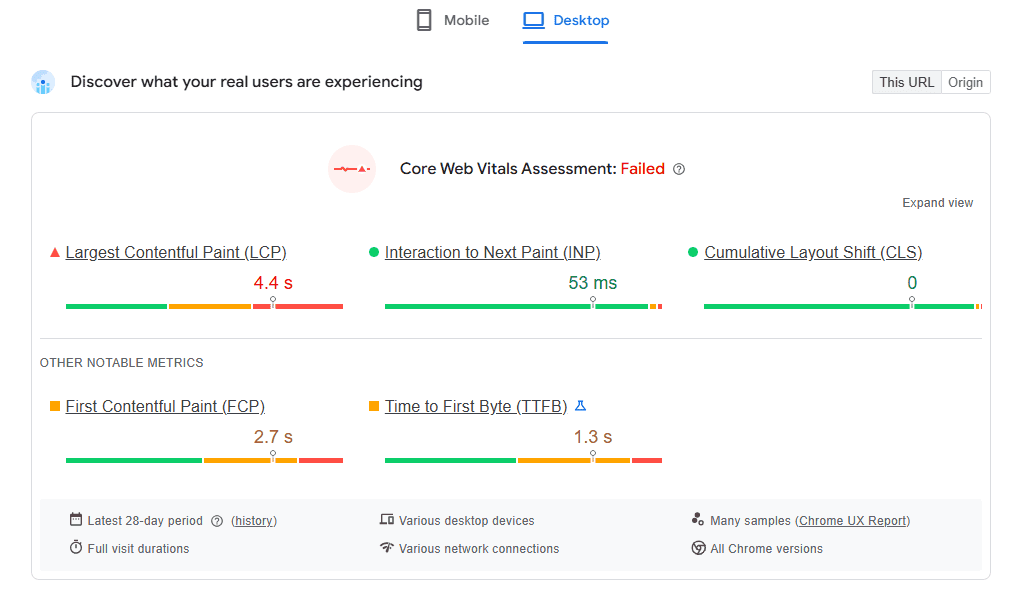Click the mobile phone icon

[x=424, y=20]
